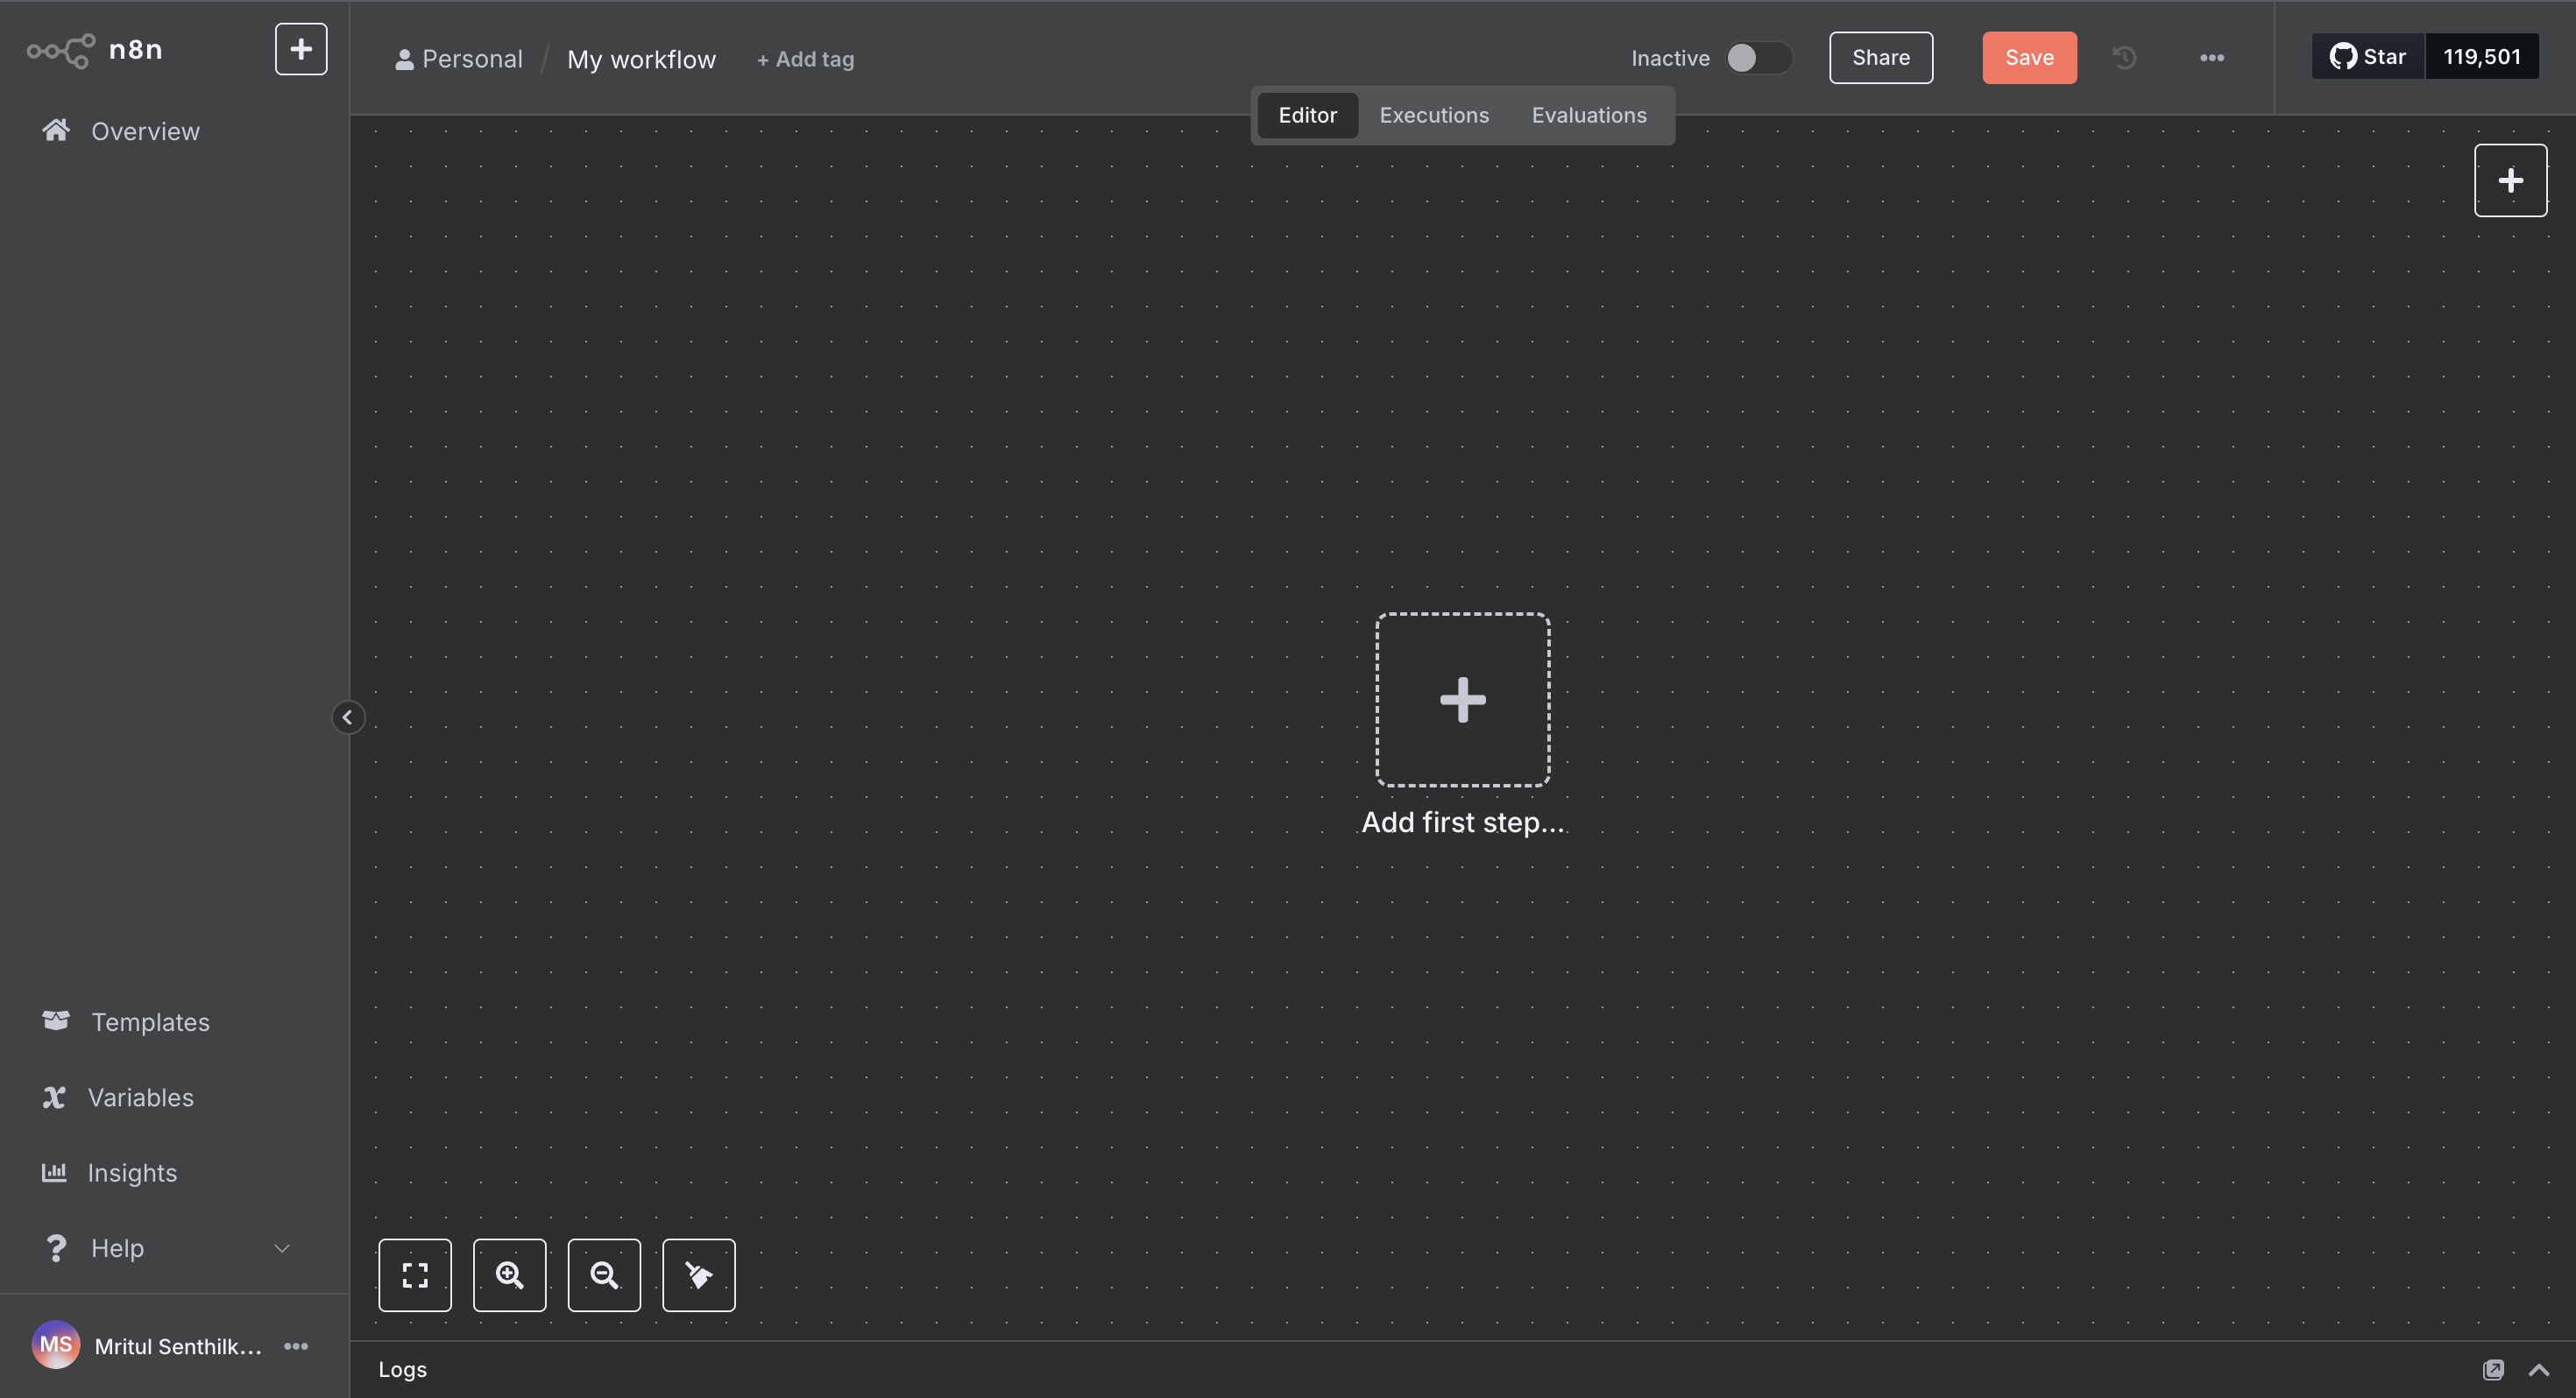The height and width of the screenshot is (1398, 2576).
Task: Collapse the left sidebar with chevron
Action: coord(347,717)
